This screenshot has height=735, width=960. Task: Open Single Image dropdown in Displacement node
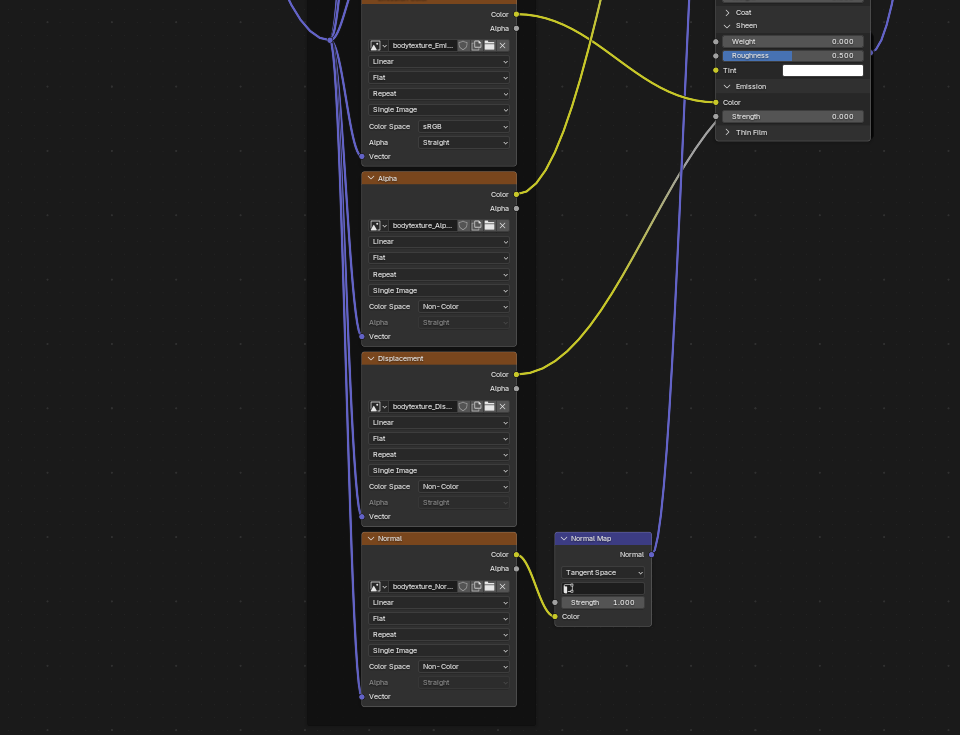point(439,470)
